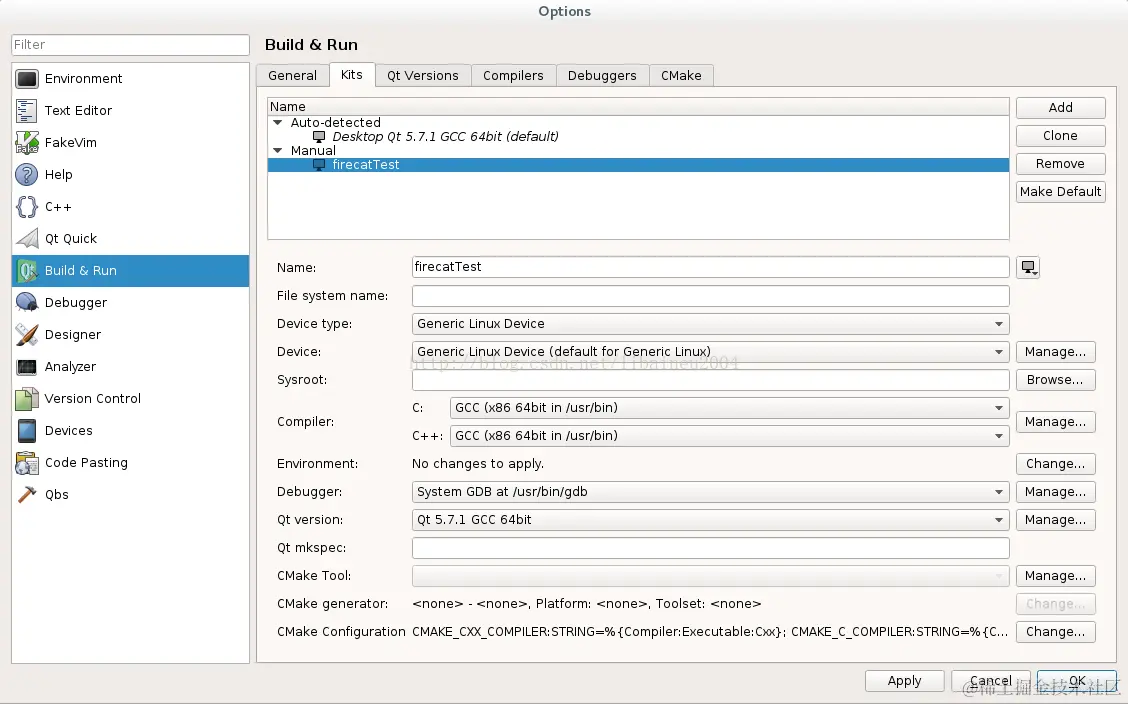
Task: Click the Make Default button
Action: [1060, 192]
